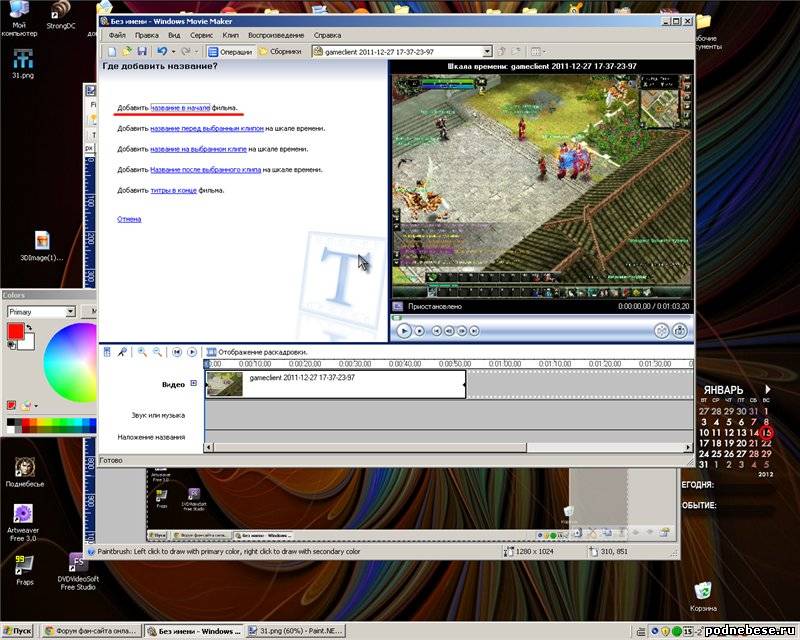The width and height of the screenshot is (800, 640).
Task: Zoom in on the timeline
Action: (142, 352)
